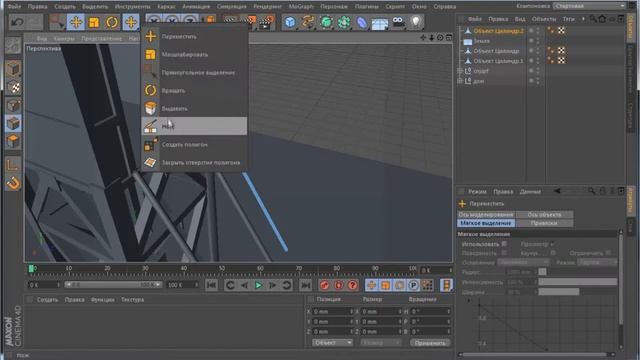Toggle the Использовать checkbox
The width and height of the screenshot is (640, 360).
point(504,244)
